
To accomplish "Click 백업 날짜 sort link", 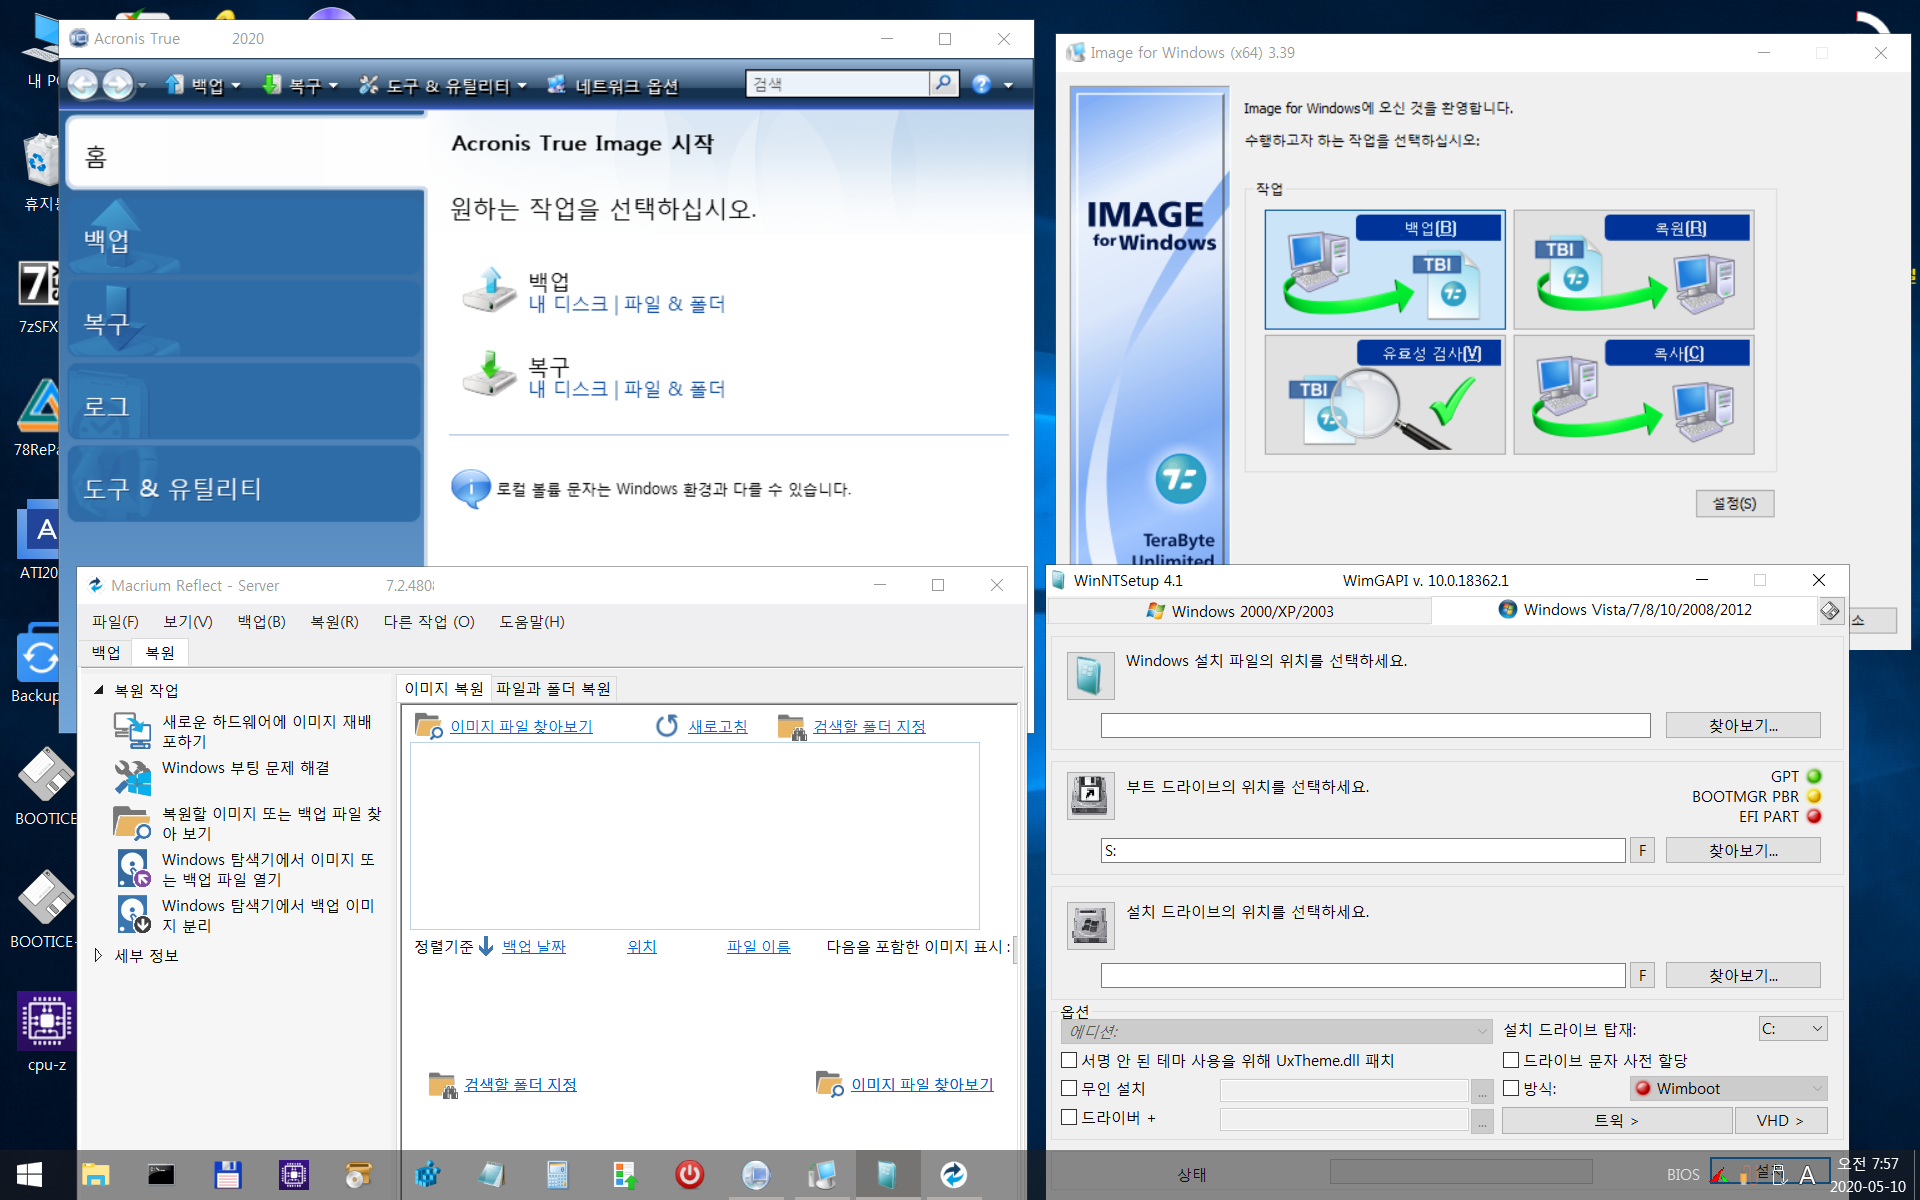I will click(534, 946).
